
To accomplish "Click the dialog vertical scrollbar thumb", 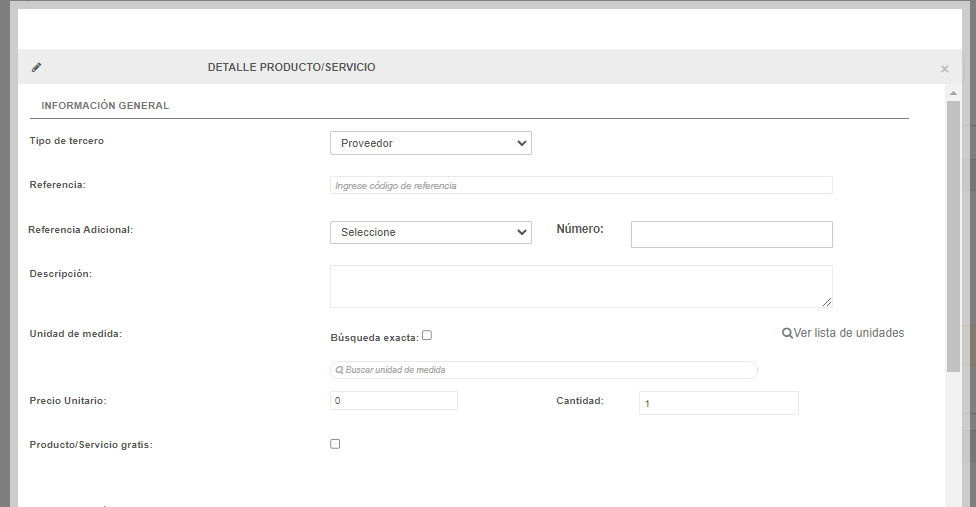I will 953,236.
